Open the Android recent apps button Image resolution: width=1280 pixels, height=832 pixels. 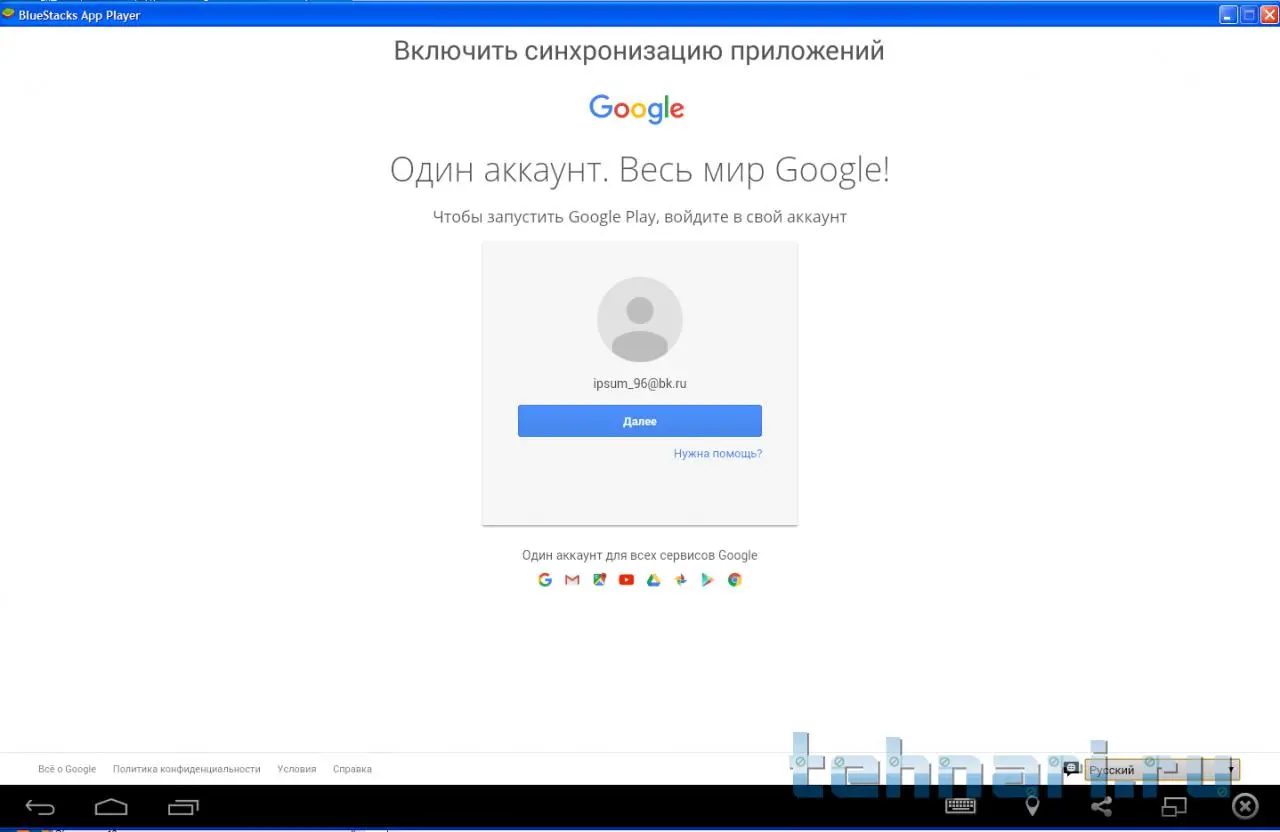(183, 807)
